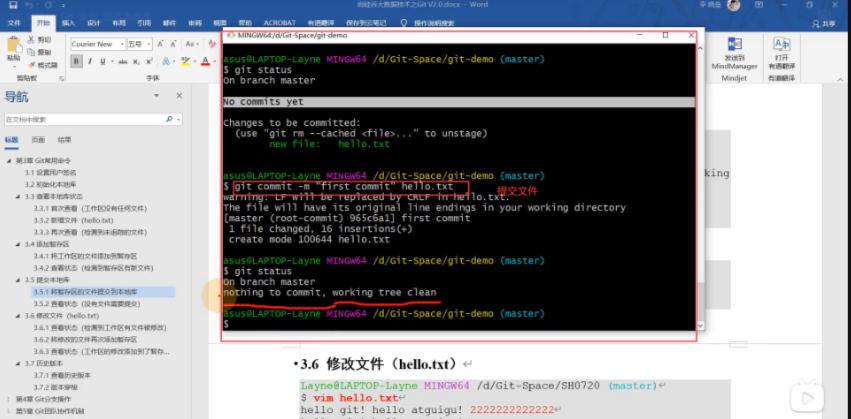
Task: Toggle Italic formatting
Action: pyautogui.click(x=89, y=61)
